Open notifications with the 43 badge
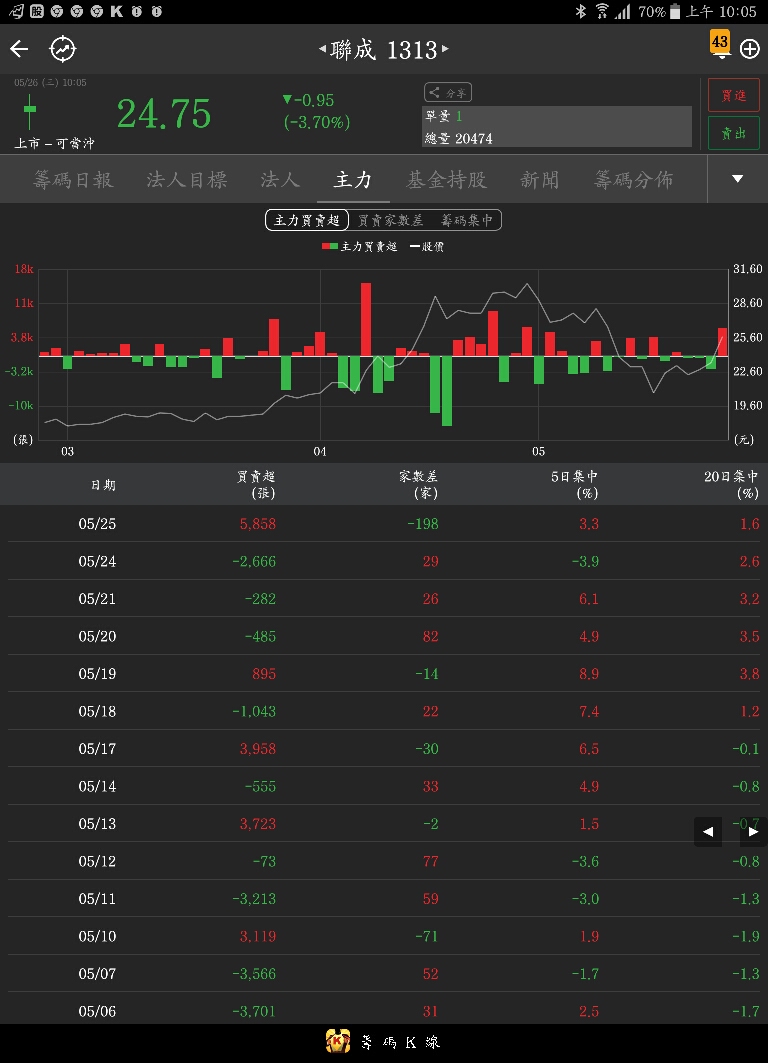The height and width of the screenshot is (1063, 768). pyautogui.click(x=720, y=45)
